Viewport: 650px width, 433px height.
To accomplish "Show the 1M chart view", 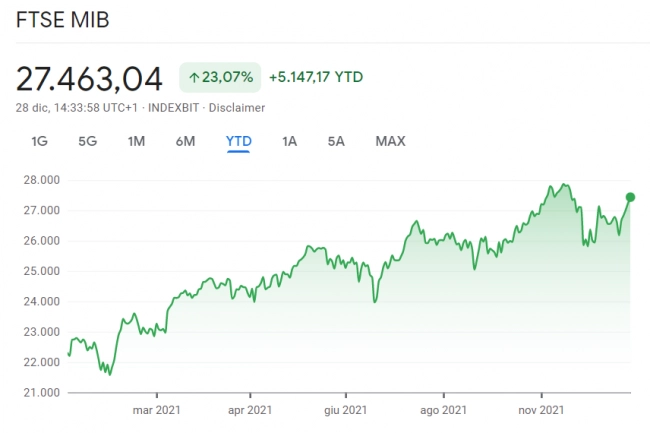I will (136, 141).
